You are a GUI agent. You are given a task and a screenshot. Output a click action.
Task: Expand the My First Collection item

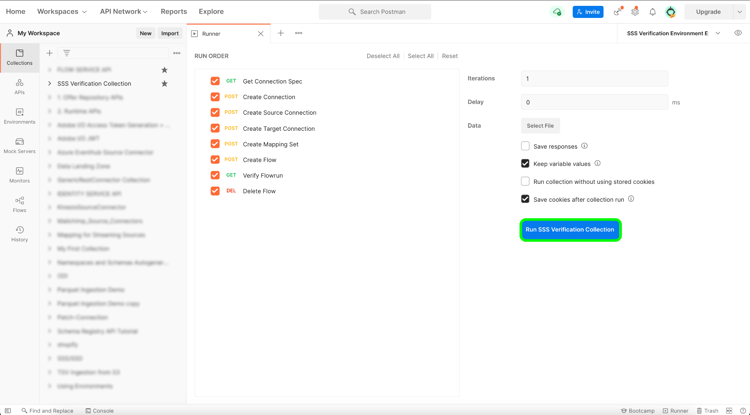click(x=49, y=249)
